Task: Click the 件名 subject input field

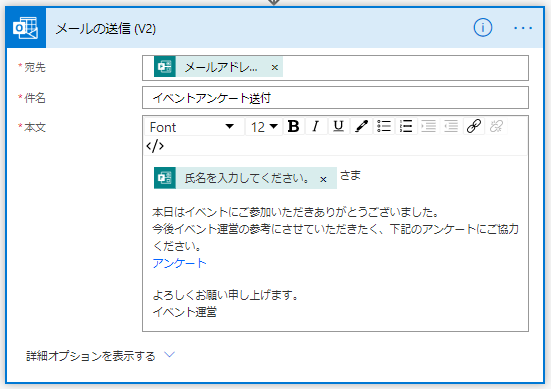Action: tap(335, 98)
